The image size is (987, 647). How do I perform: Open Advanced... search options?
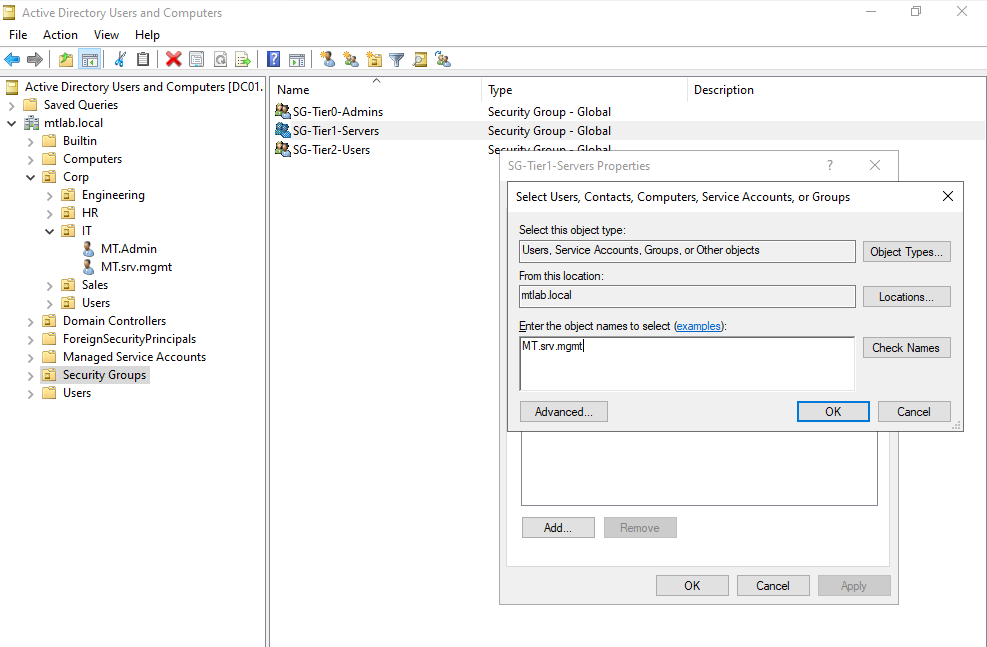(x=564, y=412)
